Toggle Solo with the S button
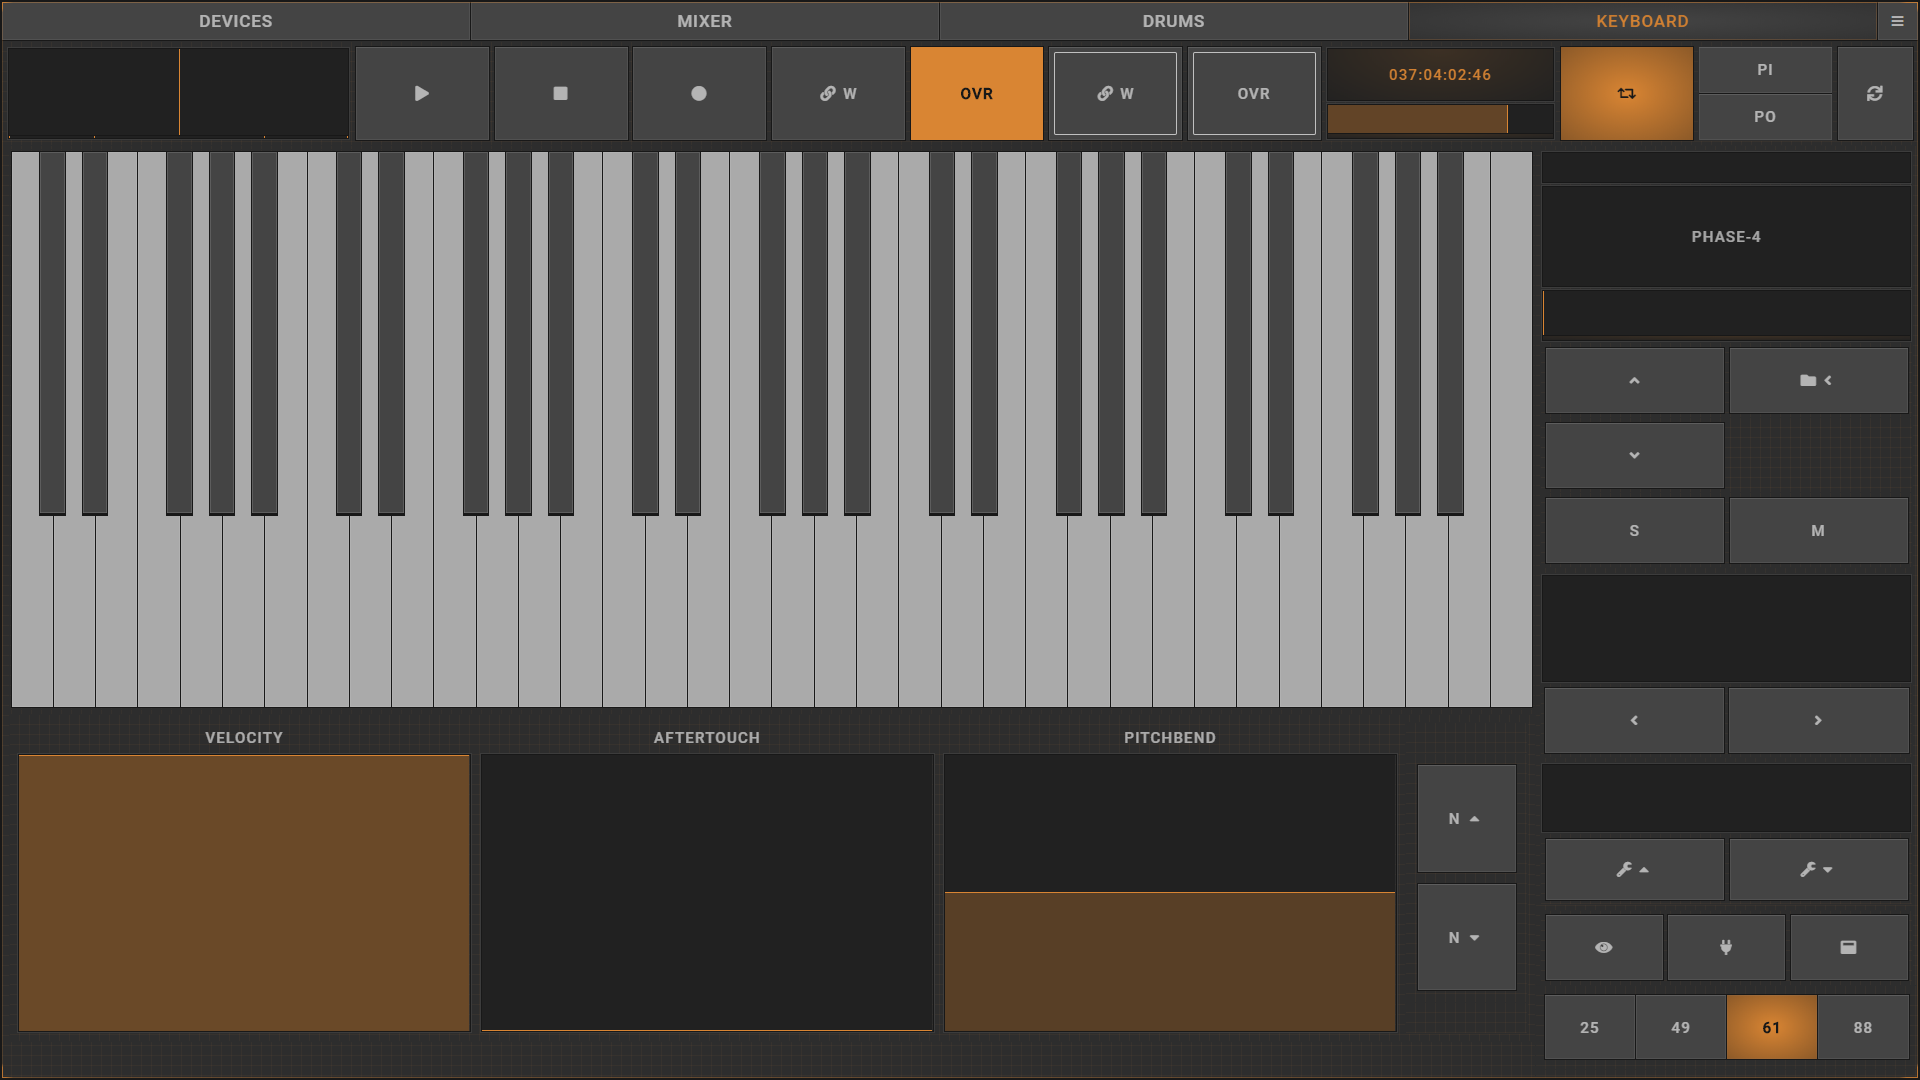Image resolution: width=1920 pixels, height=1080 pixels. point(1634,531)
